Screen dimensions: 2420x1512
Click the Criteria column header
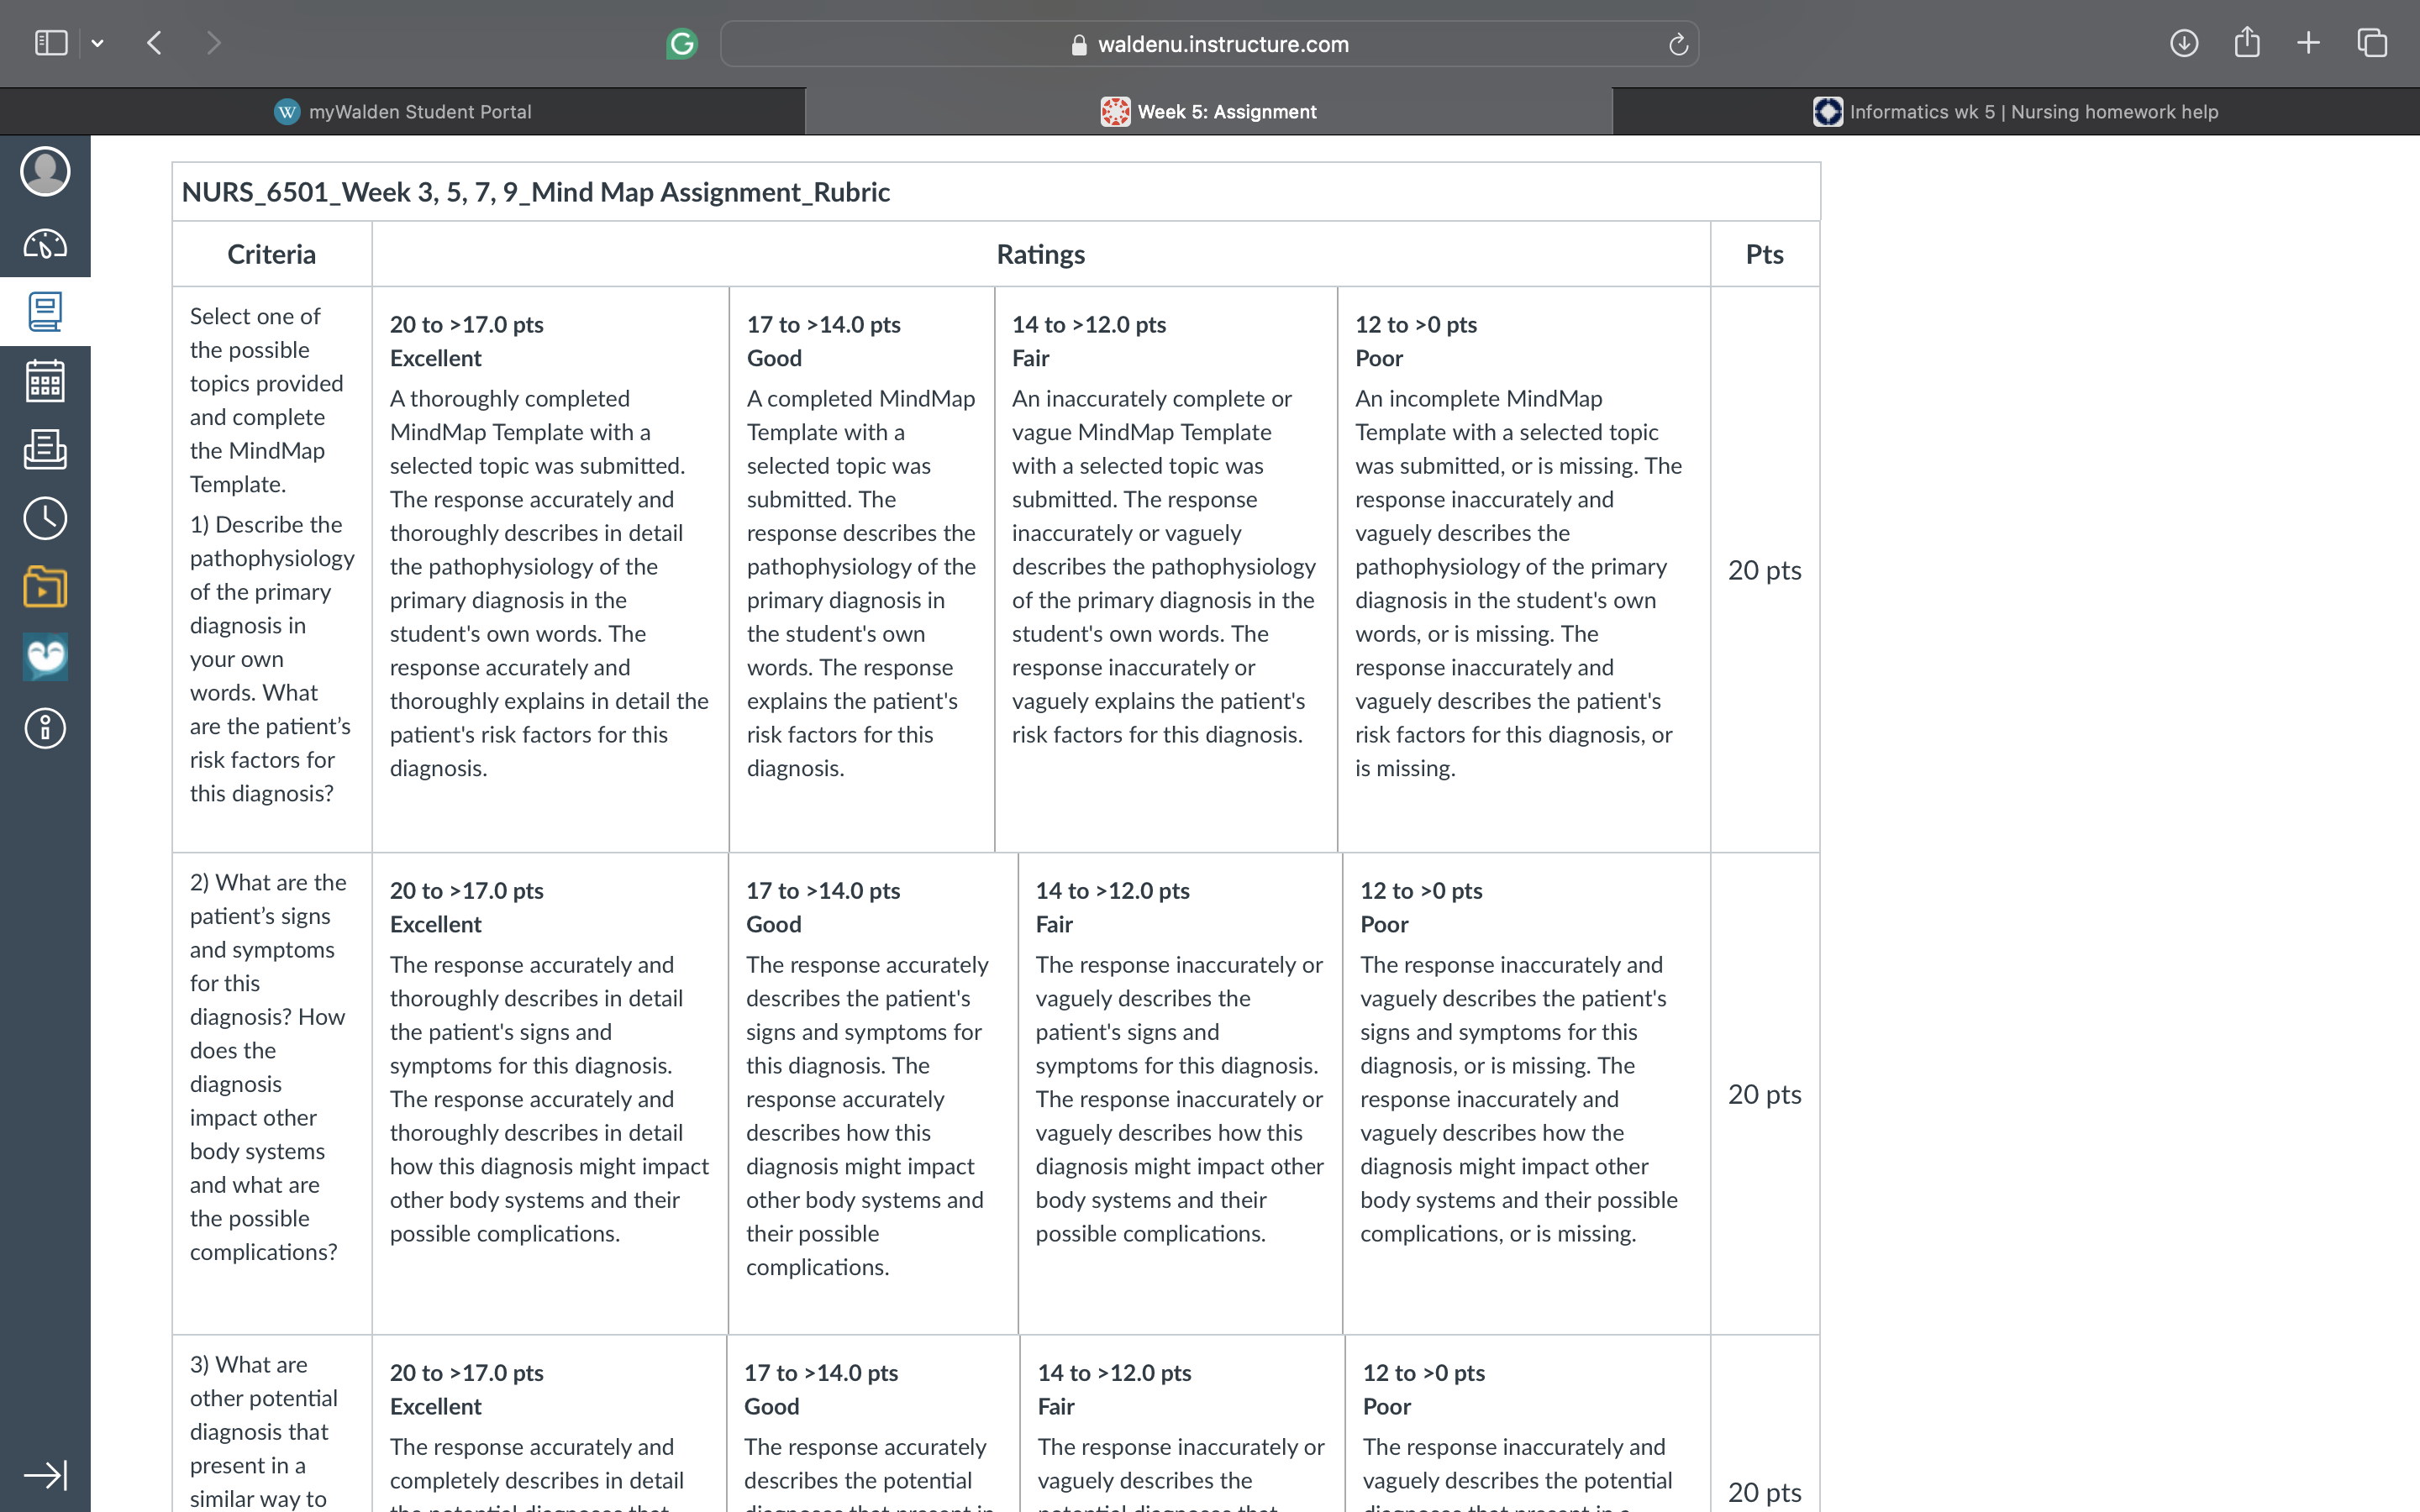click(271, 254)
